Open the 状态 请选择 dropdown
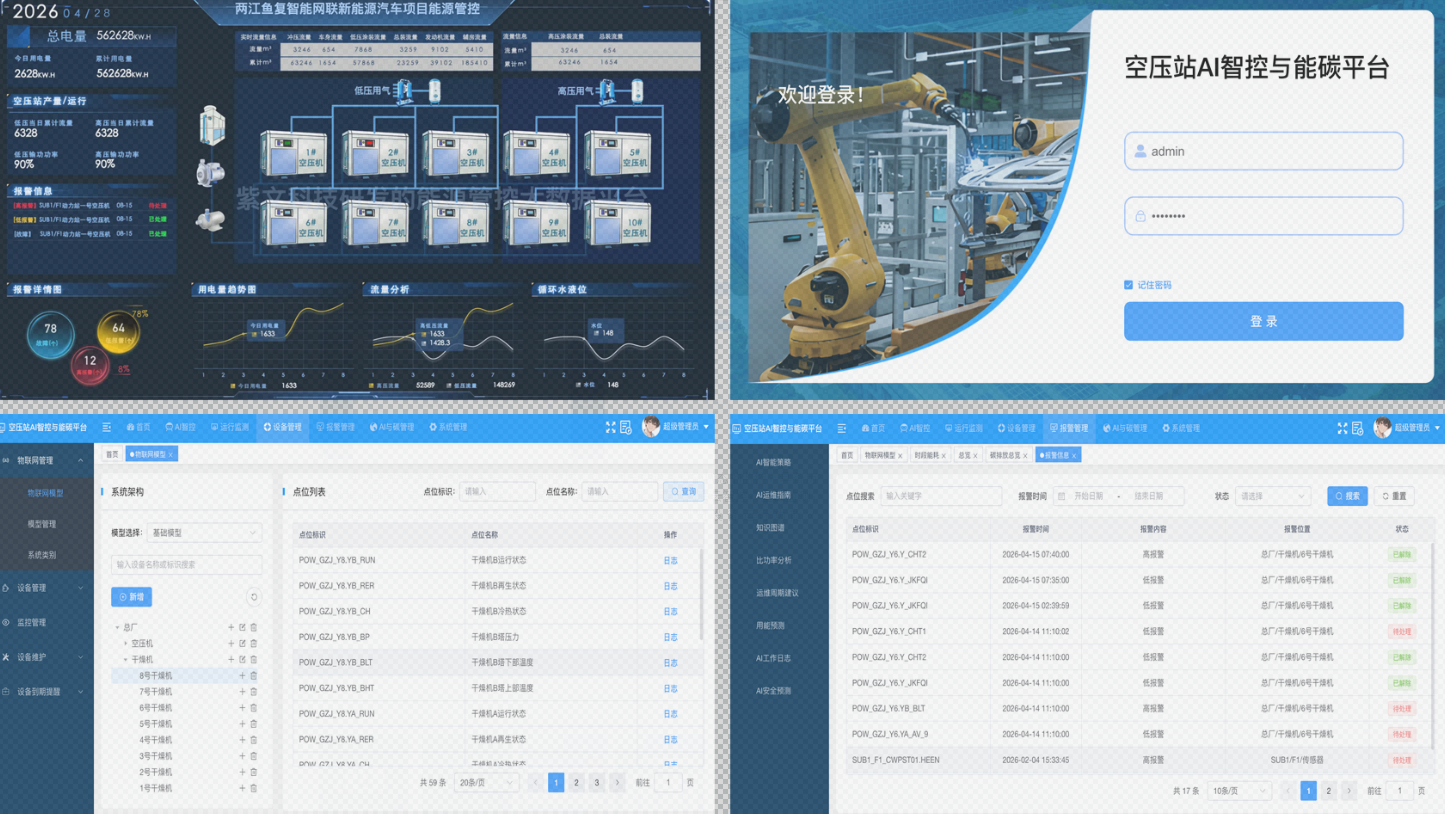 tap(1272, 496)
